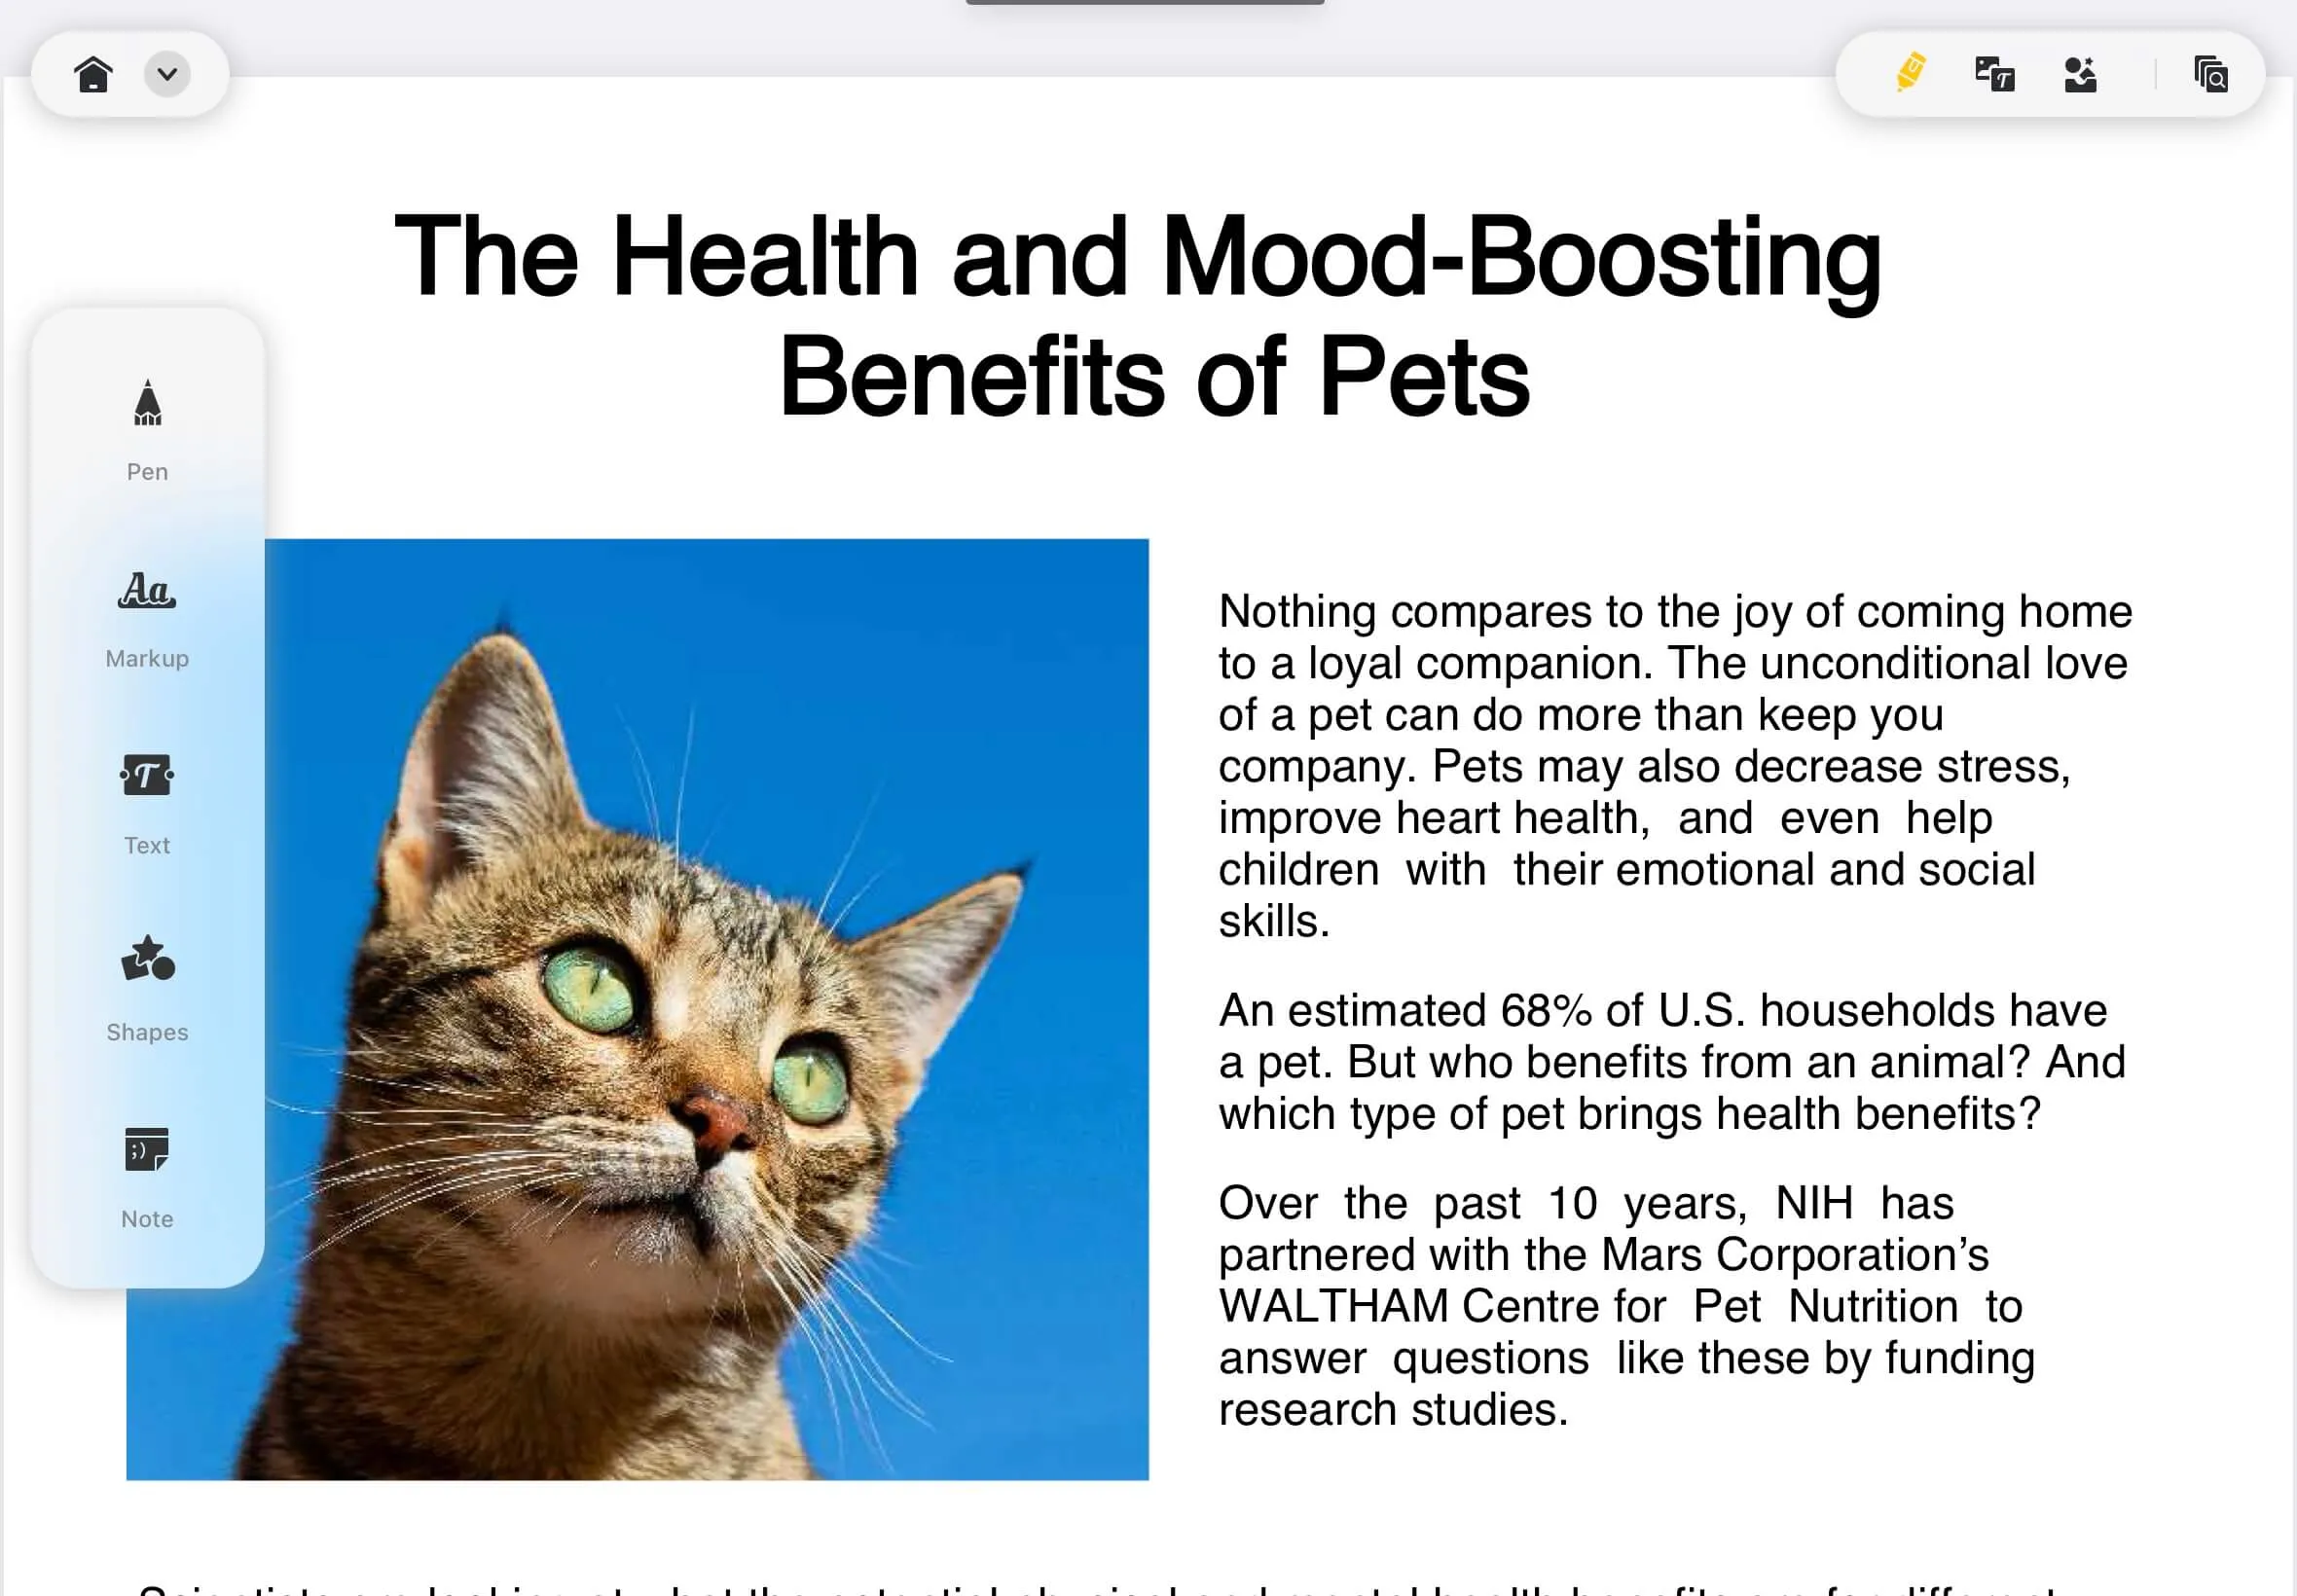Viewport: 2297px width, 1596px height.
Task: Select the document view tab
Action: (2209, 73)
